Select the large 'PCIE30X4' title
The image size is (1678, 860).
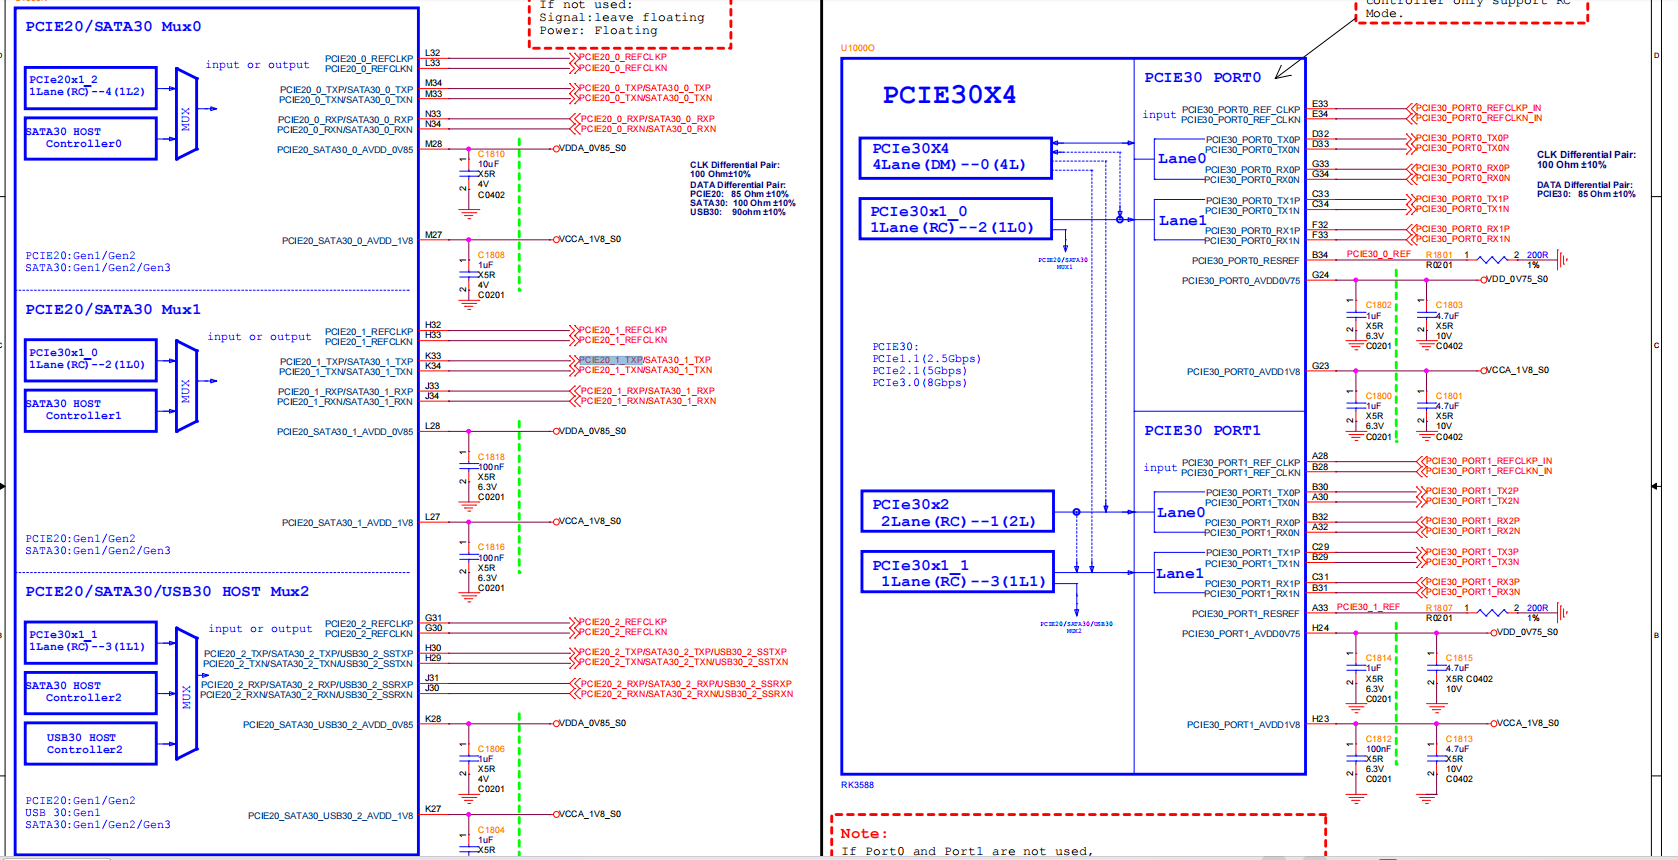(949, 95)
